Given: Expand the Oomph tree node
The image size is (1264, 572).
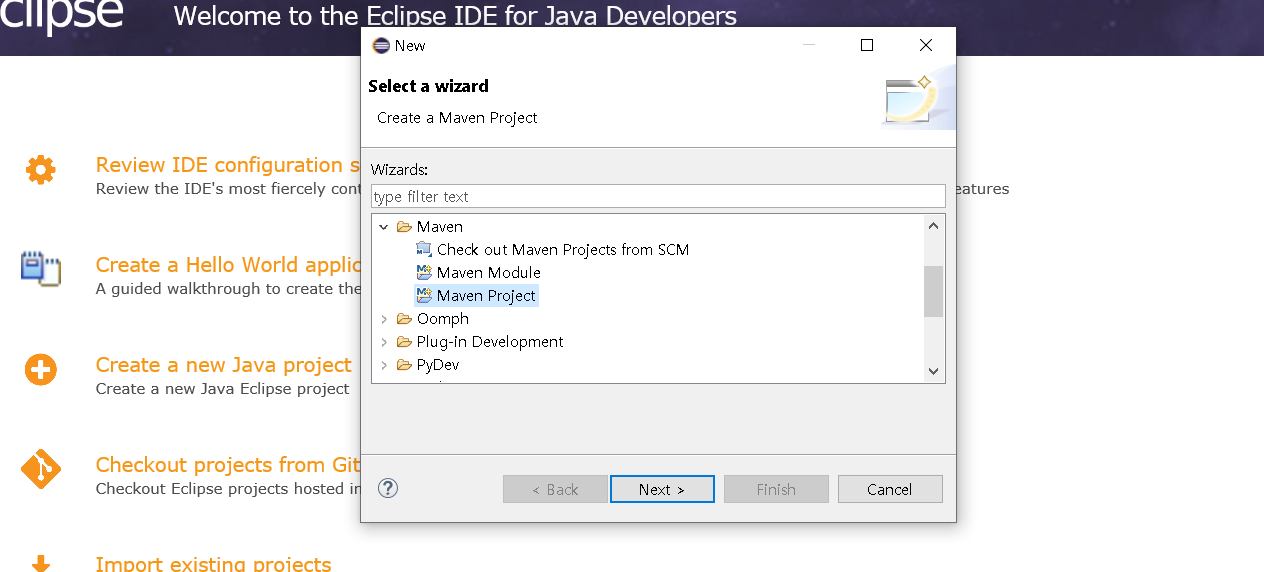Looking at the screenshot, I should click(x=383, y=319).
